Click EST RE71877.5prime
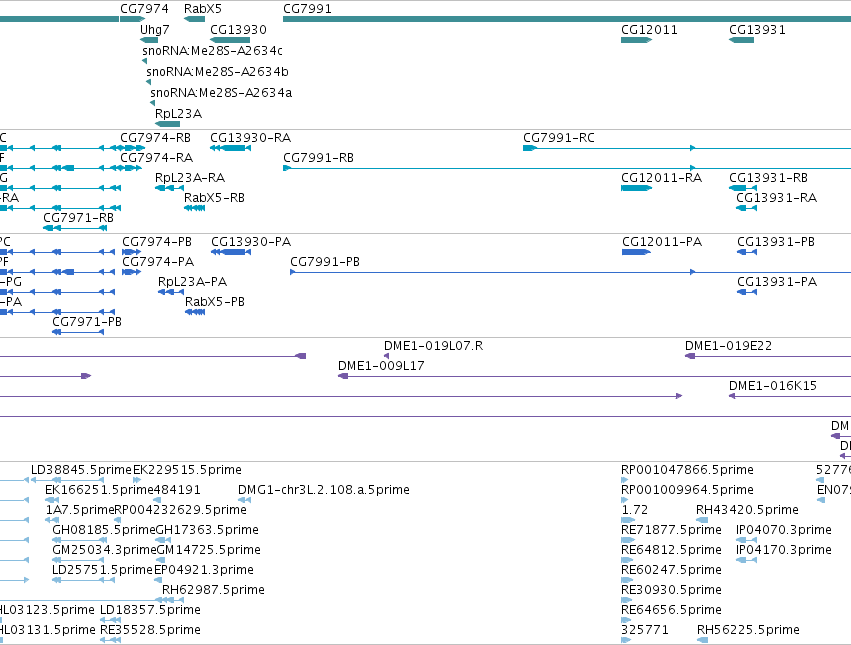851x645 pixels. (671, 530)
